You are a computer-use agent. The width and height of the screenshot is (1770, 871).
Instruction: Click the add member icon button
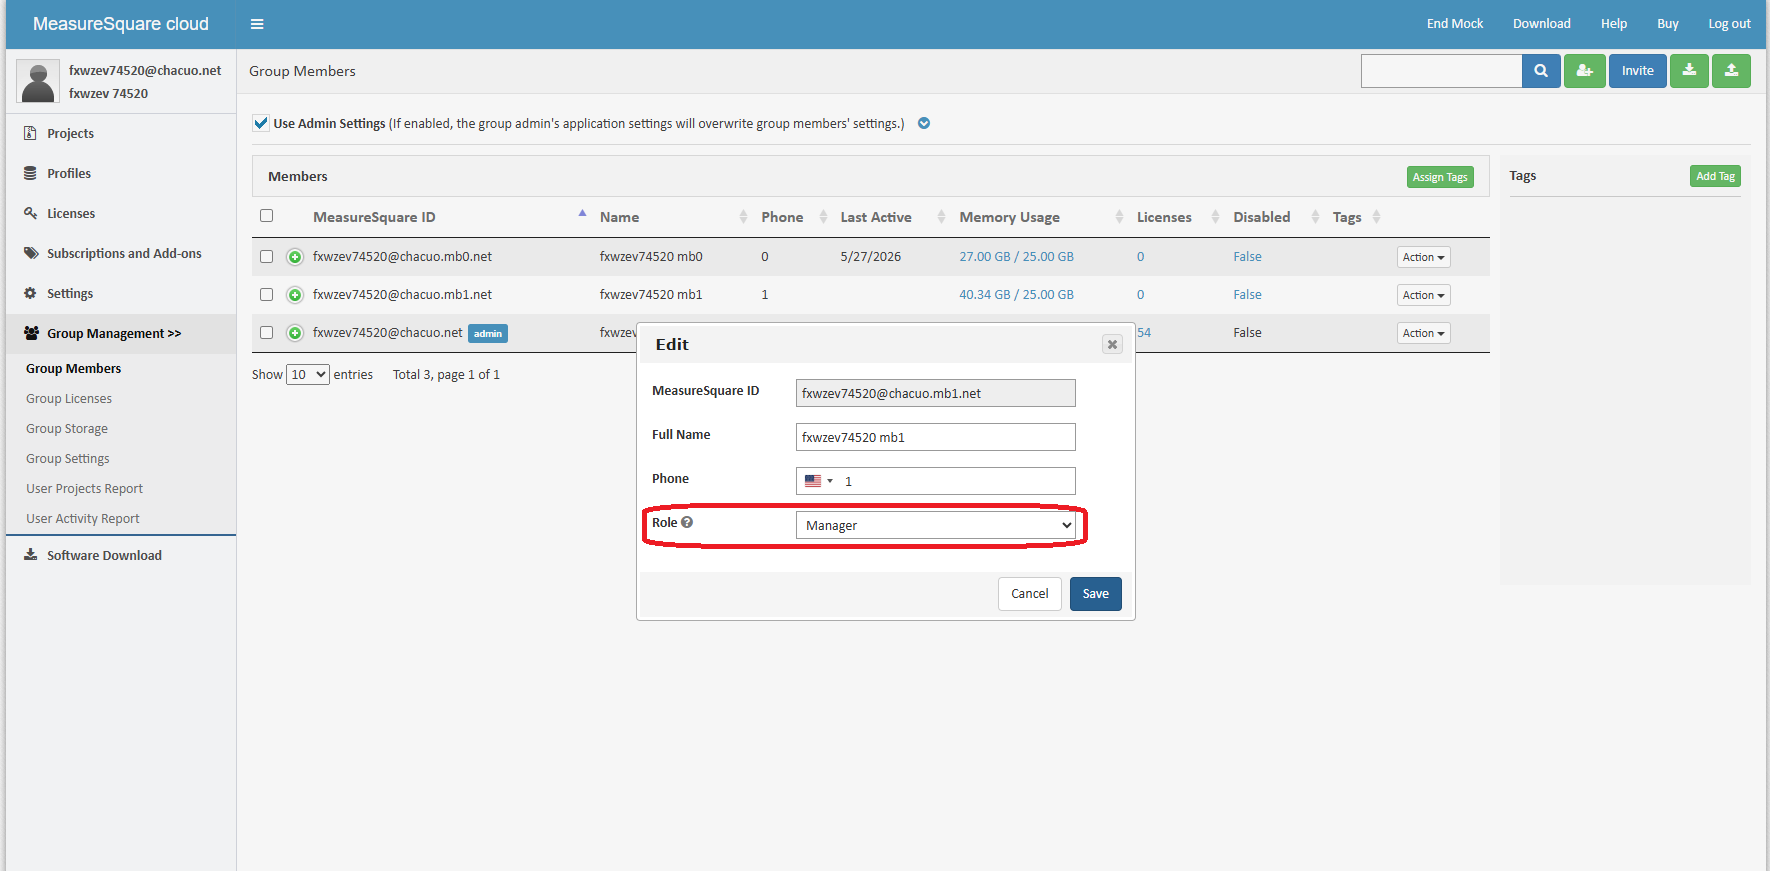[x=1585, y=71]
